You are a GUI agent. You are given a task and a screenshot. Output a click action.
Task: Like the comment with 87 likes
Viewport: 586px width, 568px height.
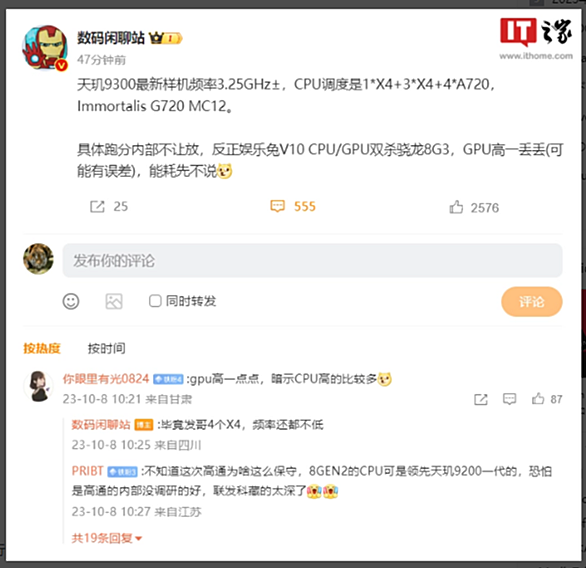(x=538, y=399)
